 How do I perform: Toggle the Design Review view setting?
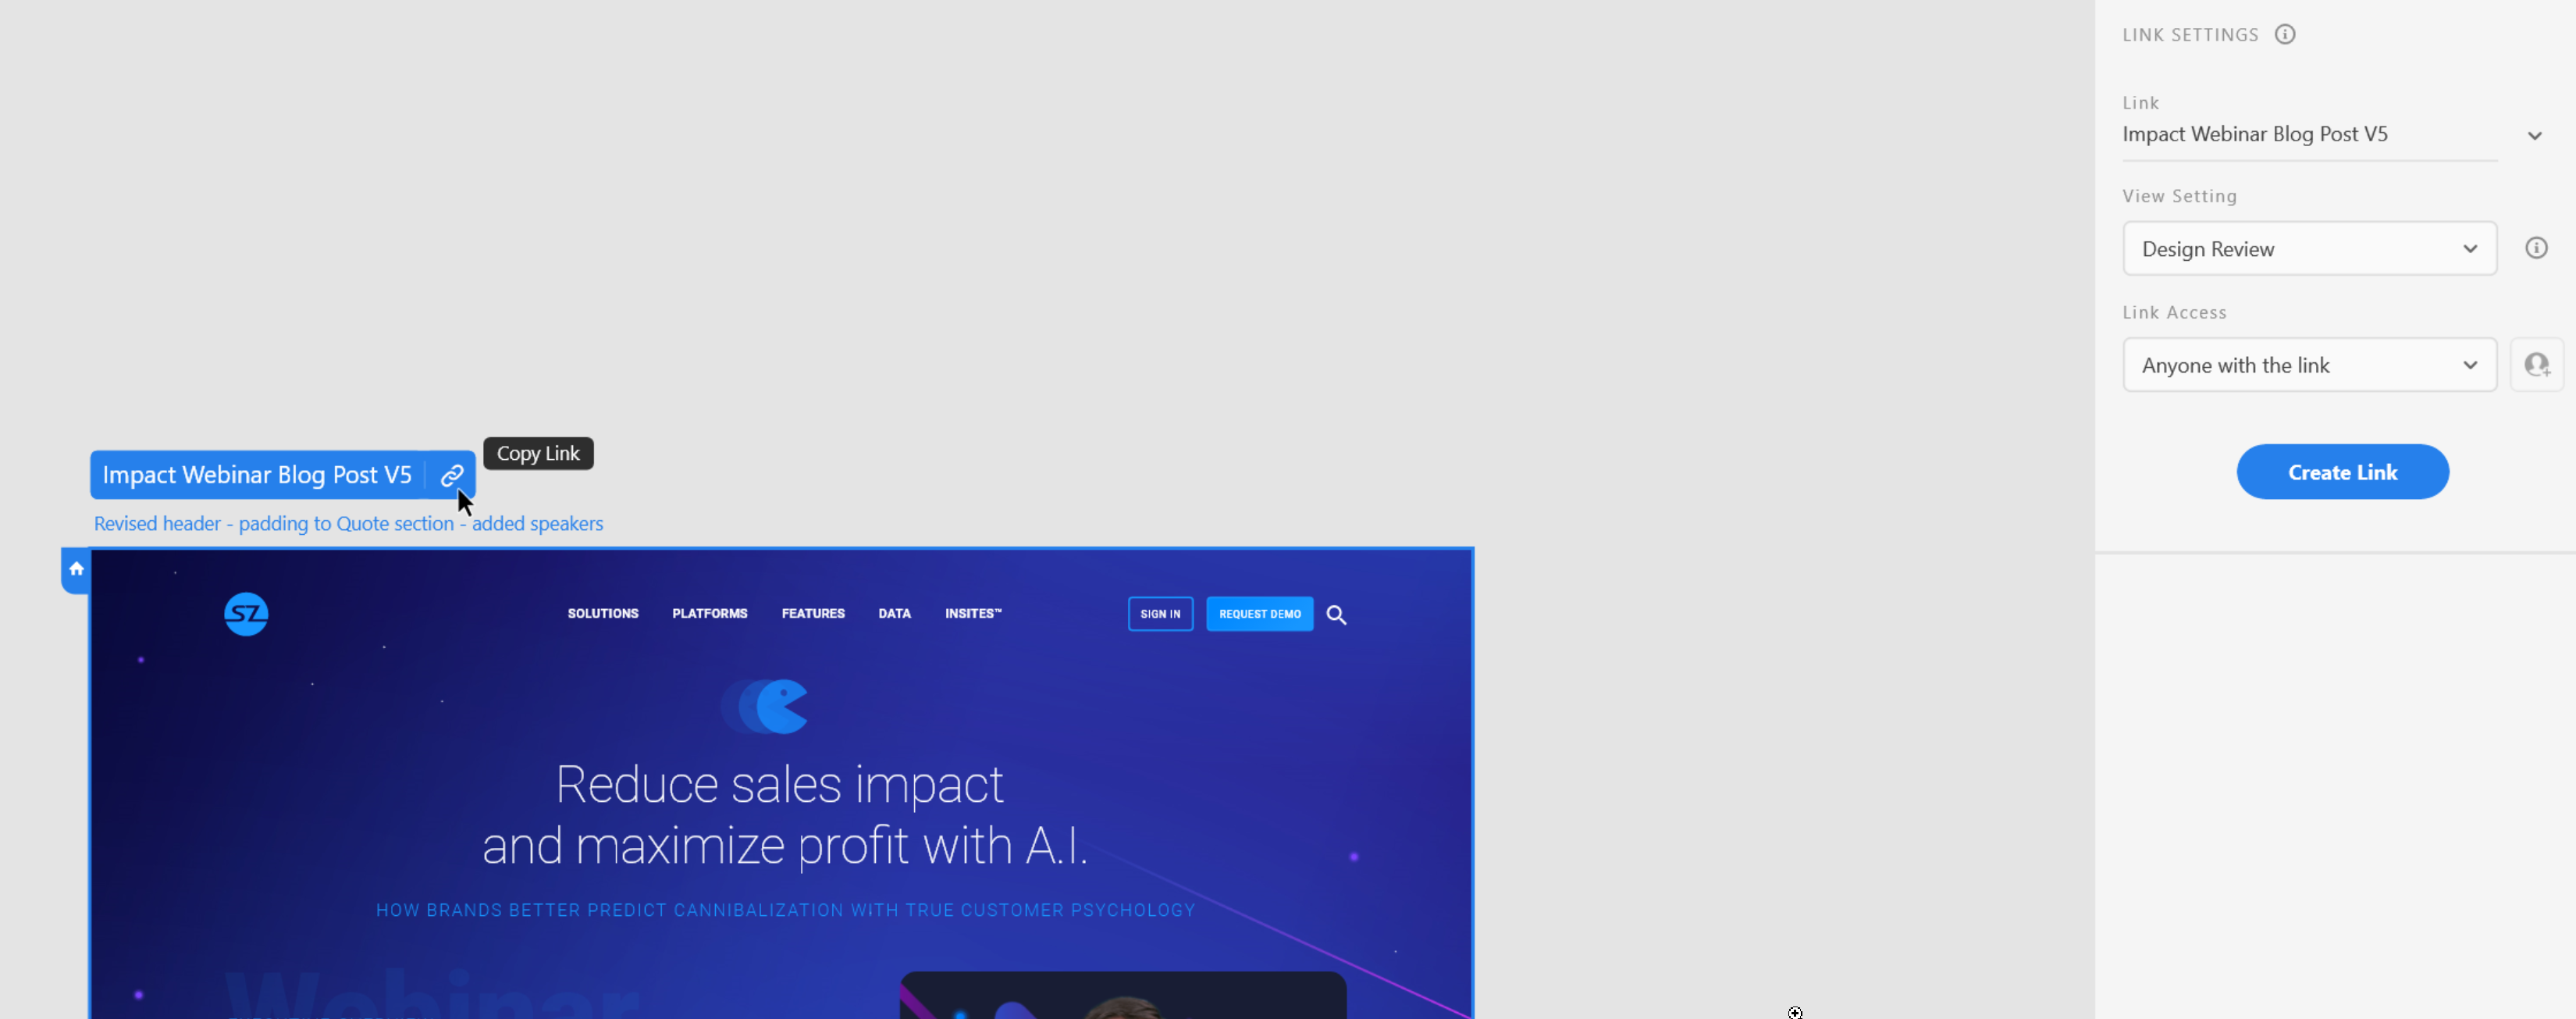pos(2307,248)
